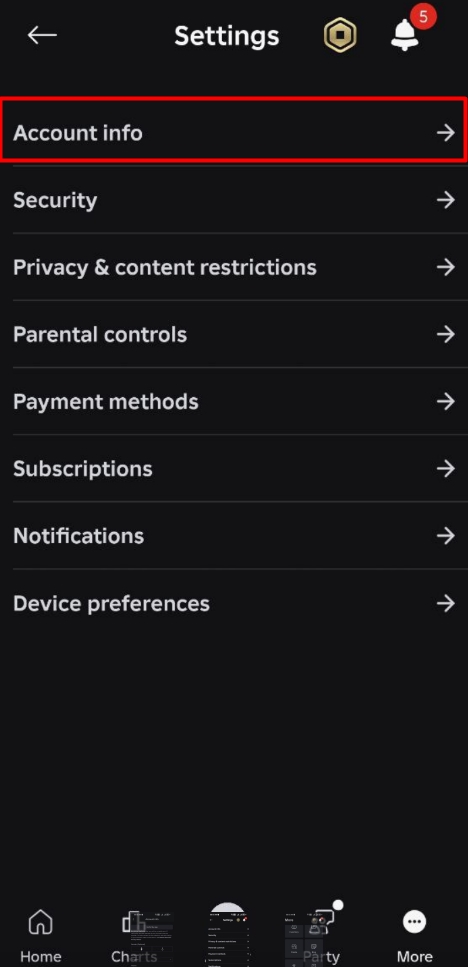Tap the arrow beside Parental controls
468x967 pixels.
(446, 334)
